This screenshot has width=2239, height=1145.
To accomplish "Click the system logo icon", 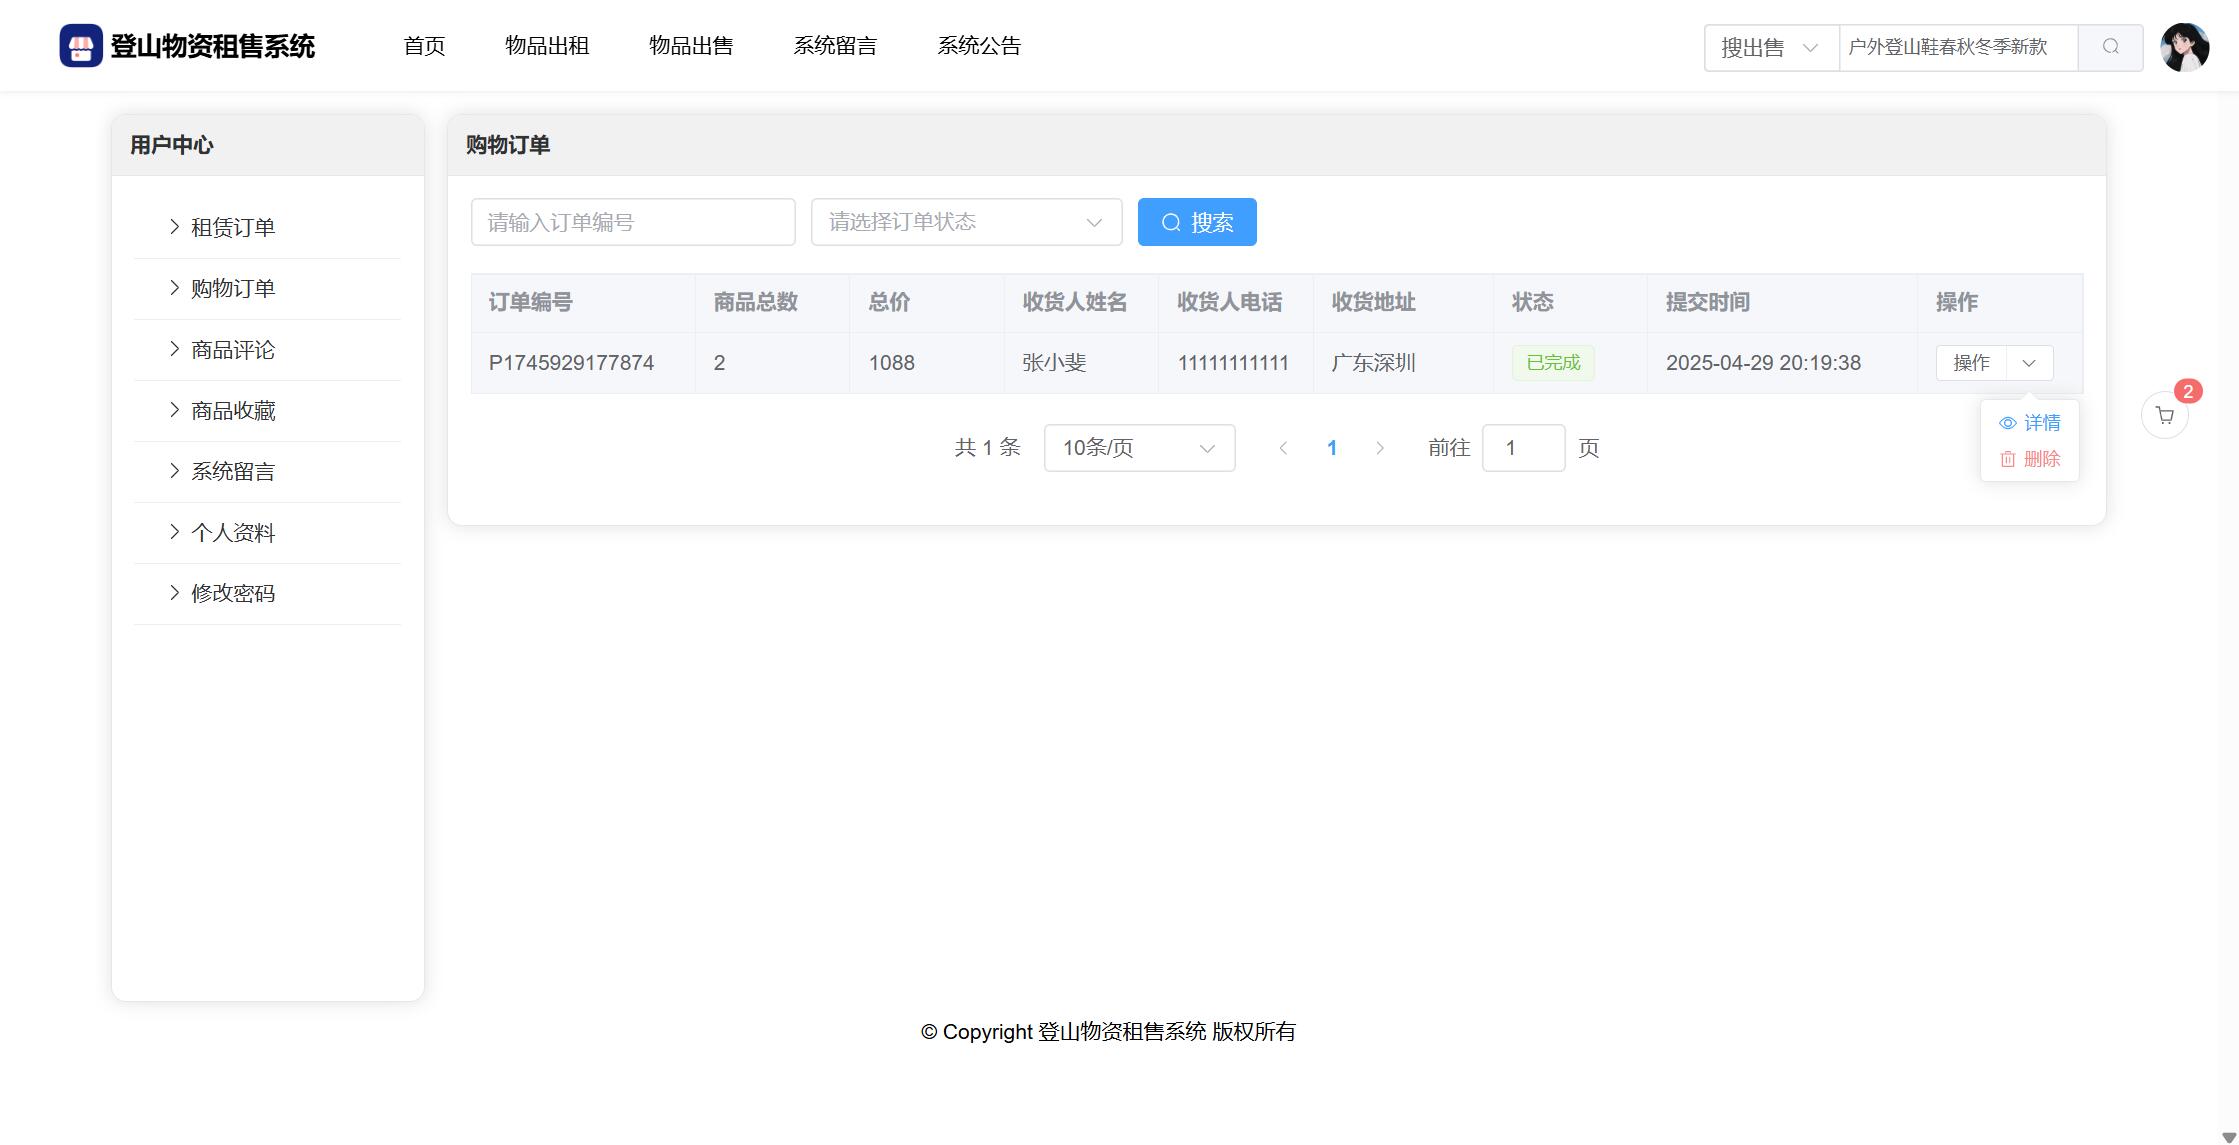I will click(x=81, y=46).
